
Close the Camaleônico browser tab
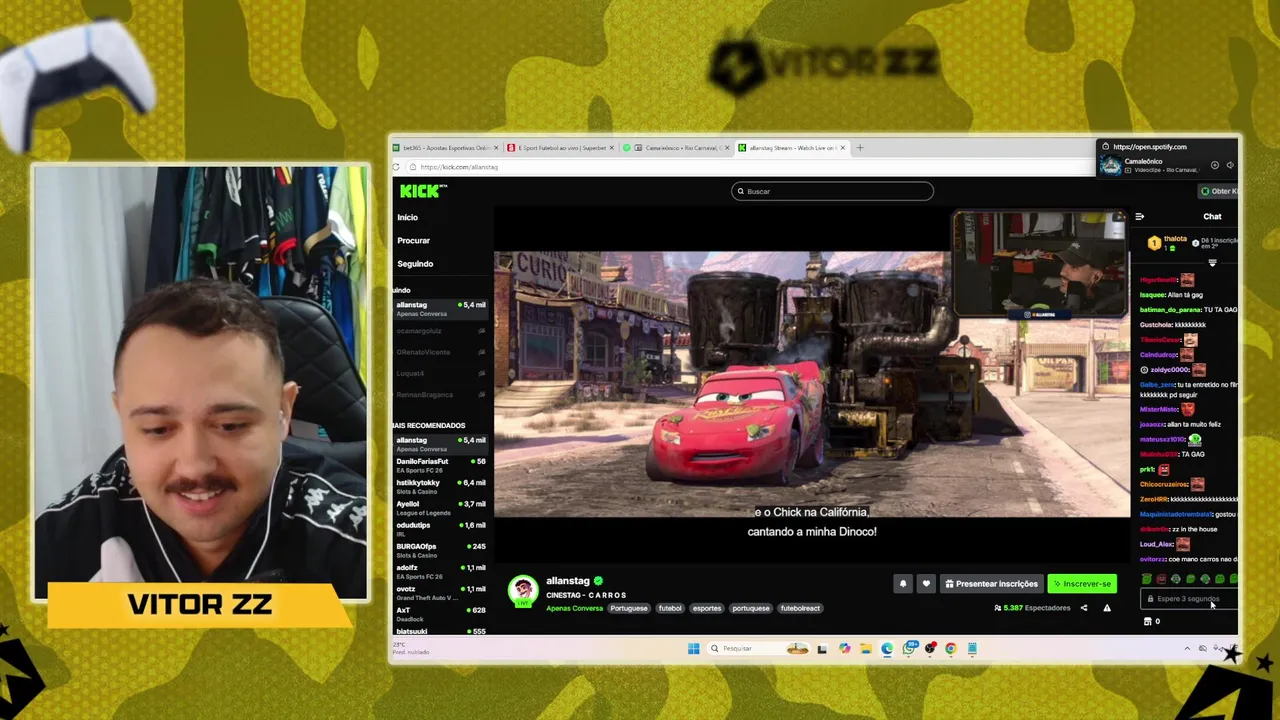pyautogui.click(x=727, y=148)
